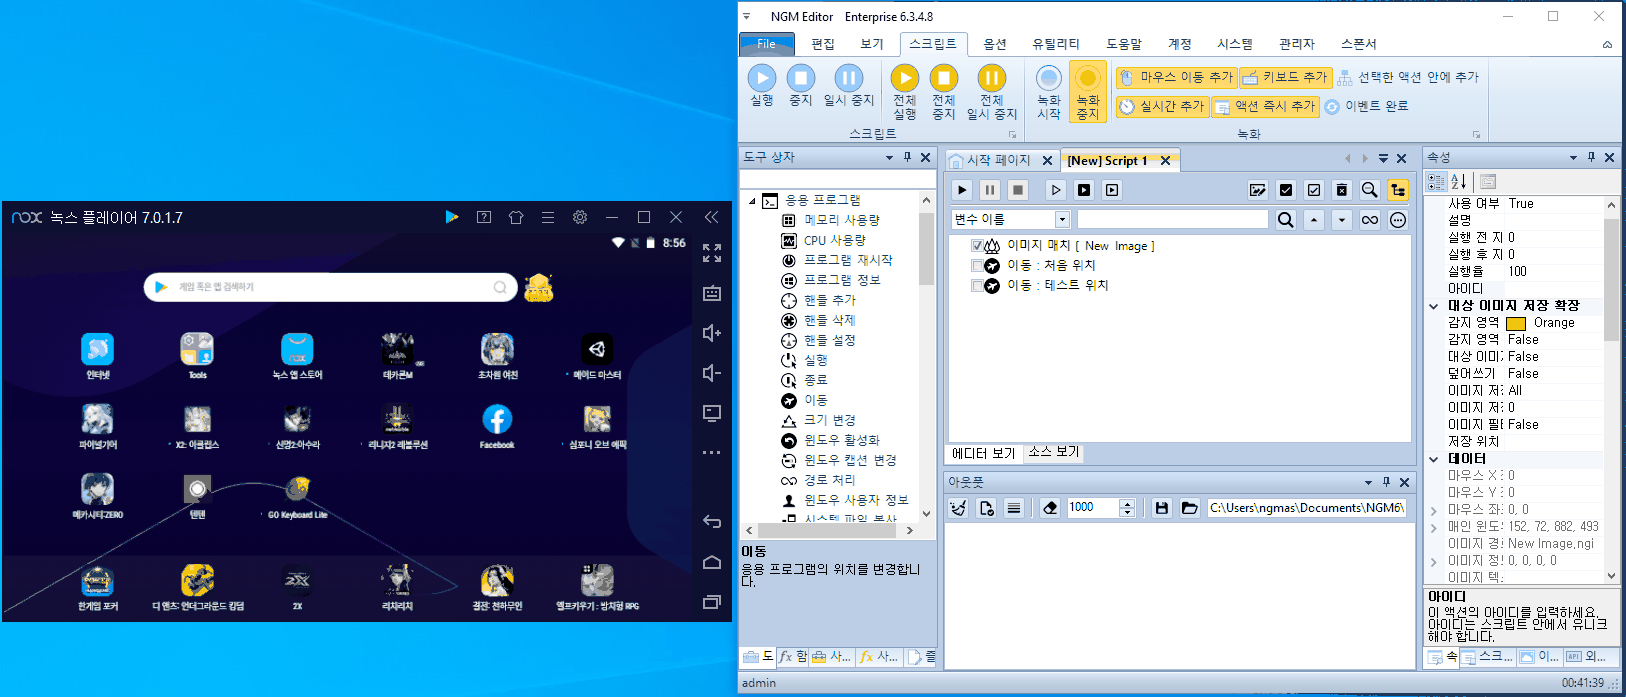The height and width of the screenshot is (697, 1626).
Task: Open the document tabs list dropdown arrow
Action: tap(1383, 159)
